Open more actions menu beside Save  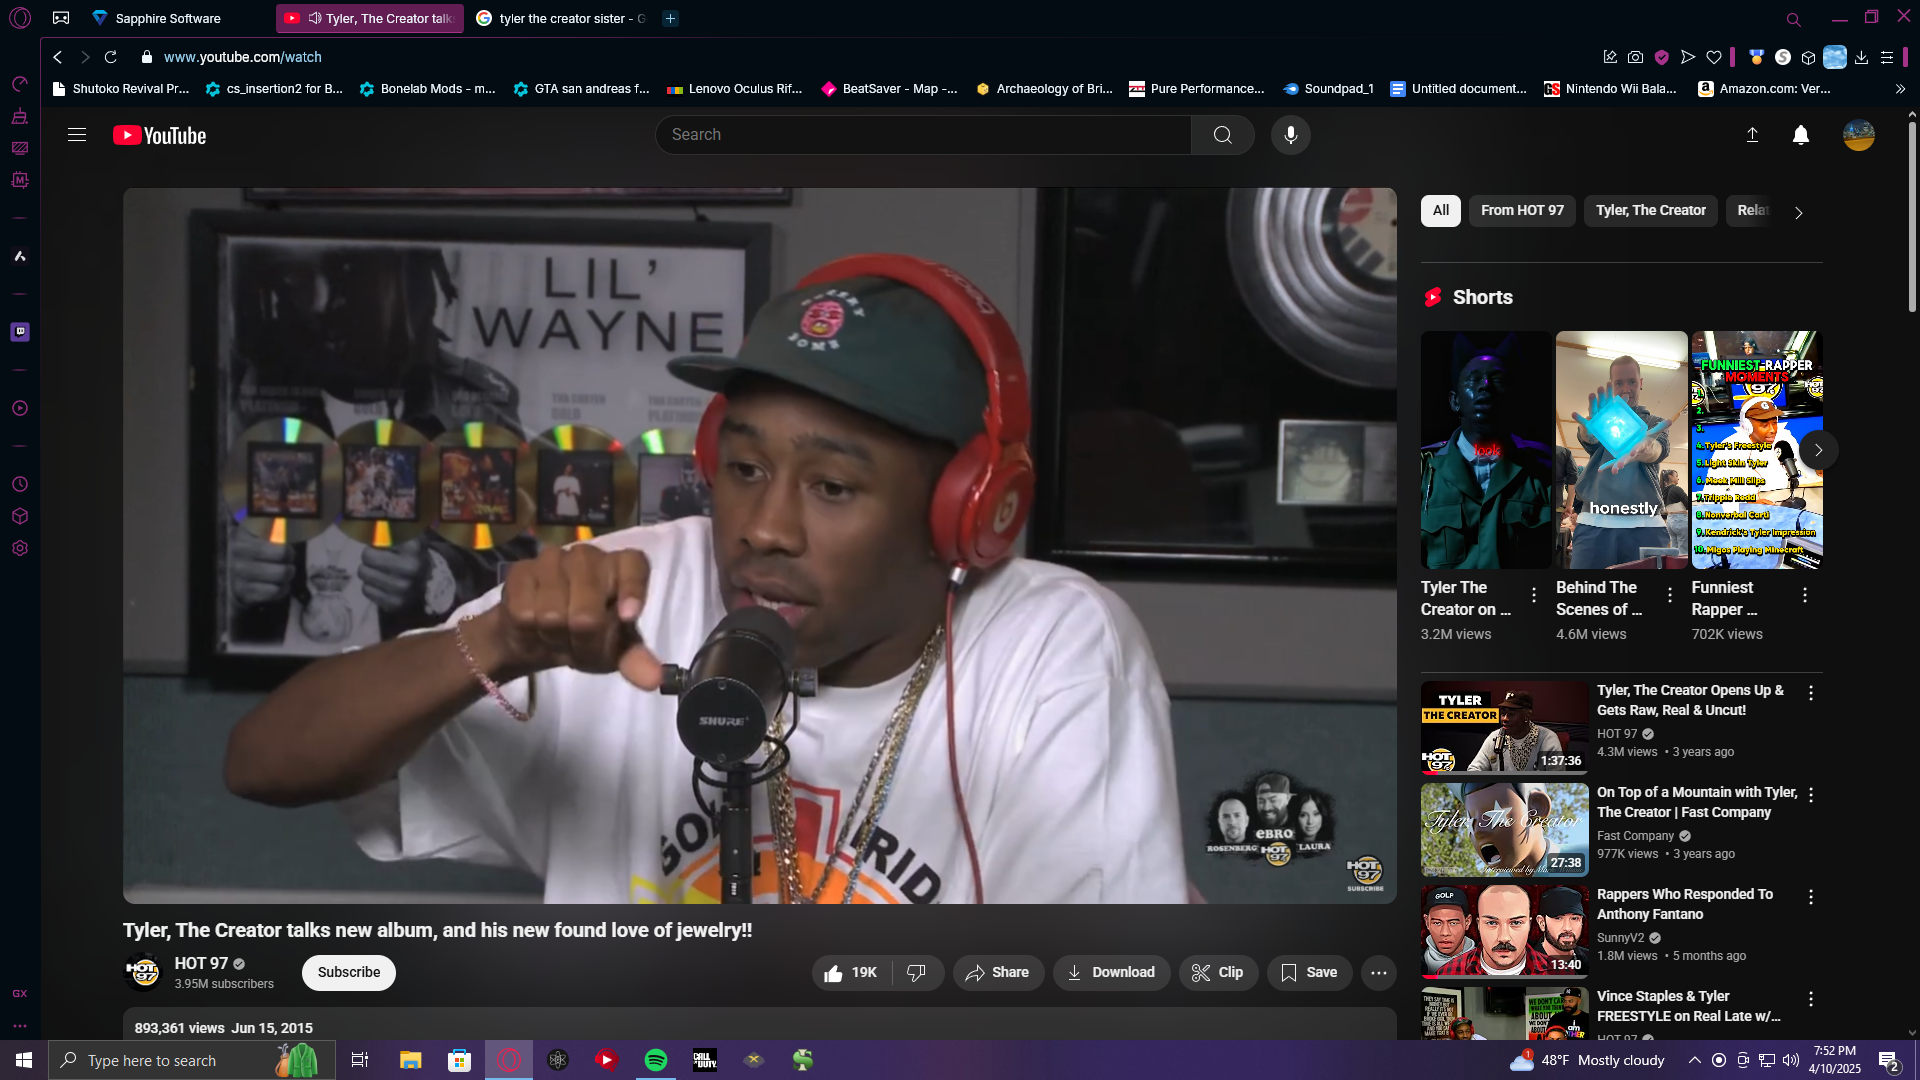click(x=1378, y=972)
